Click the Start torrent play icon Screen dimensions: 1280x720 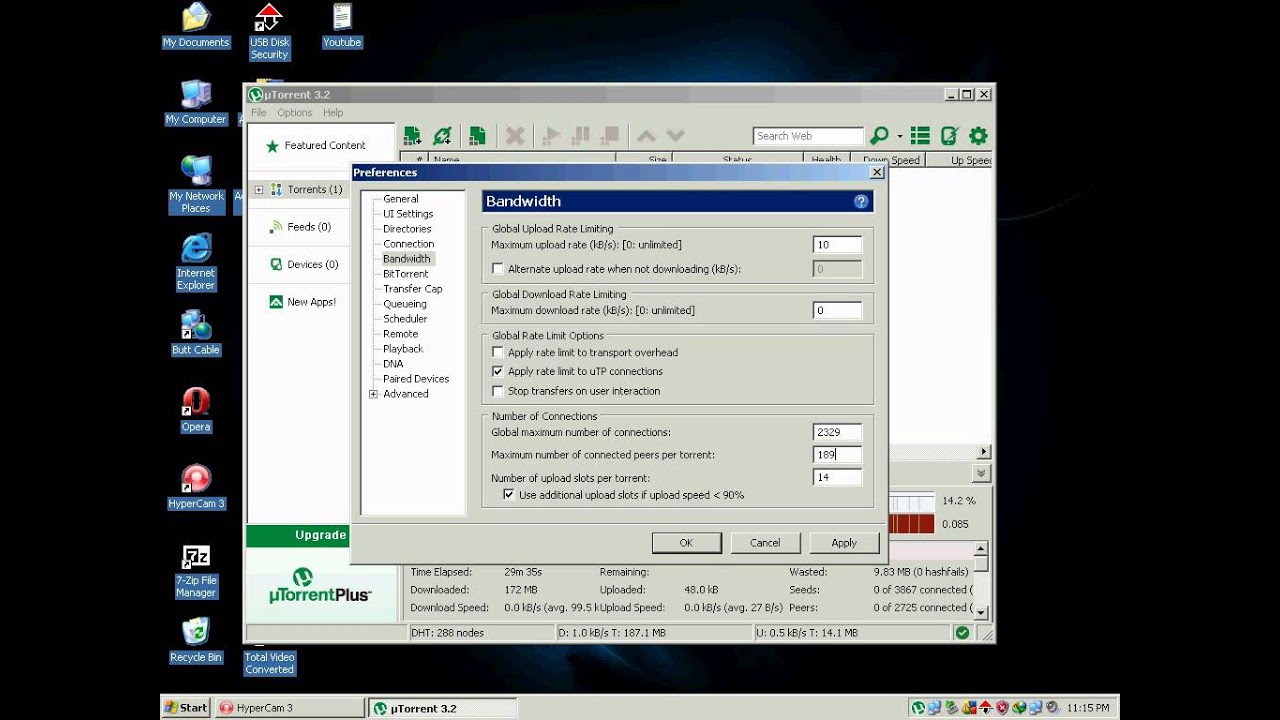click(551, 136)
